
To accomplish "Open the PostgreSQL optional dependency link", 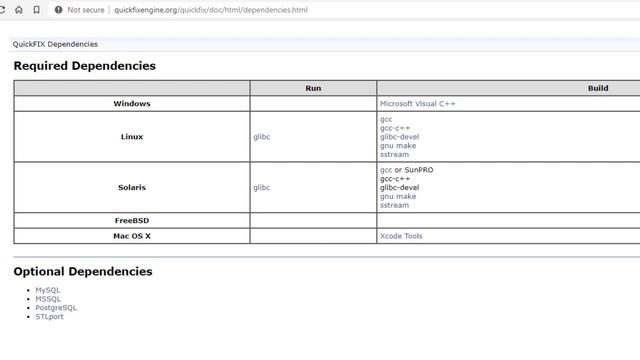I will click(x=56, y=308).
